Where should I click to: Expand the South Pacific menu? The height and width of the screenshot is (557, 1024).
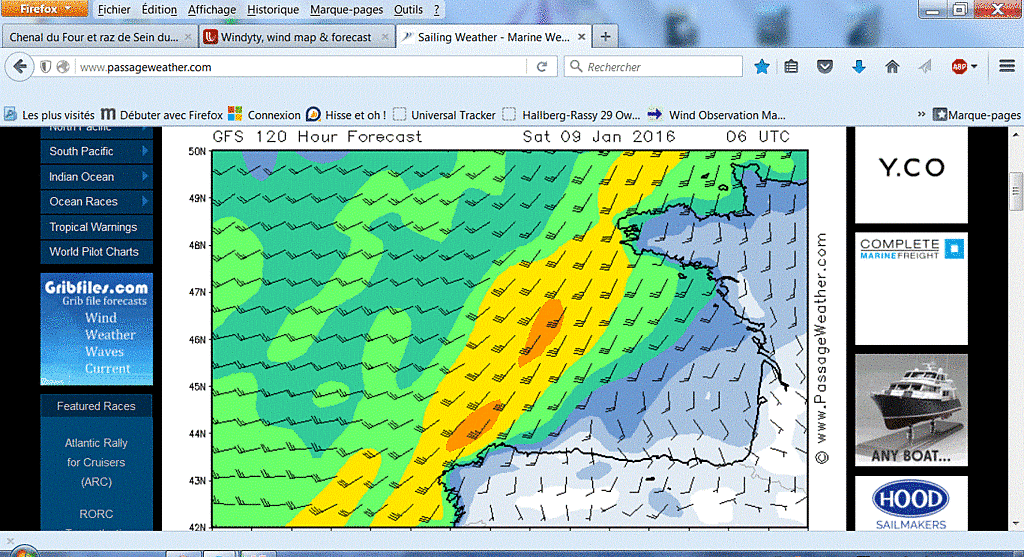pos(97,151)
